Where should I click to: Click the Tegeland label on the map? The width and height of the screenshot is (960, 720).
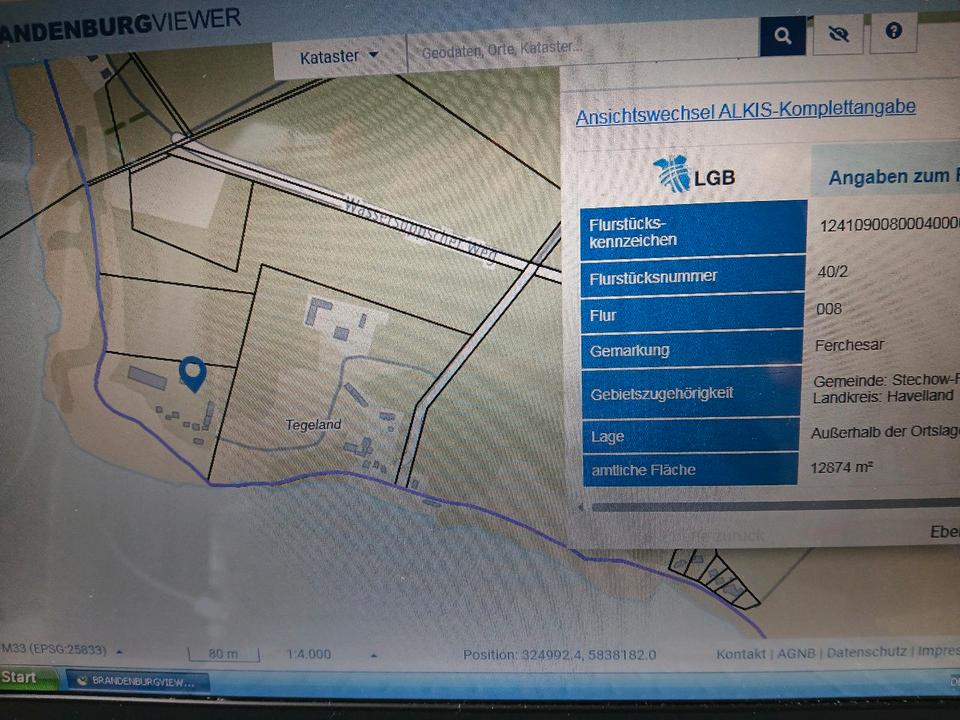click(x=313, y=425)
